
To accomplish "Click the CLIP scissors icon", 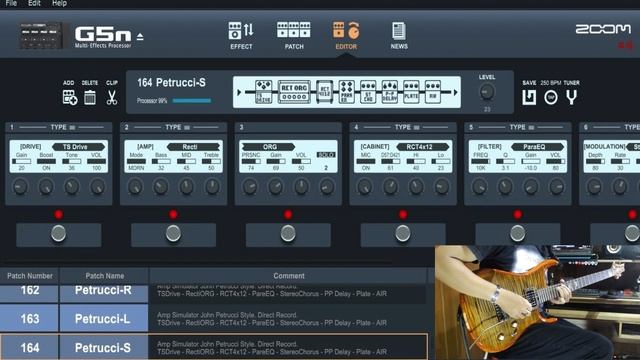I will coord(111,98).
